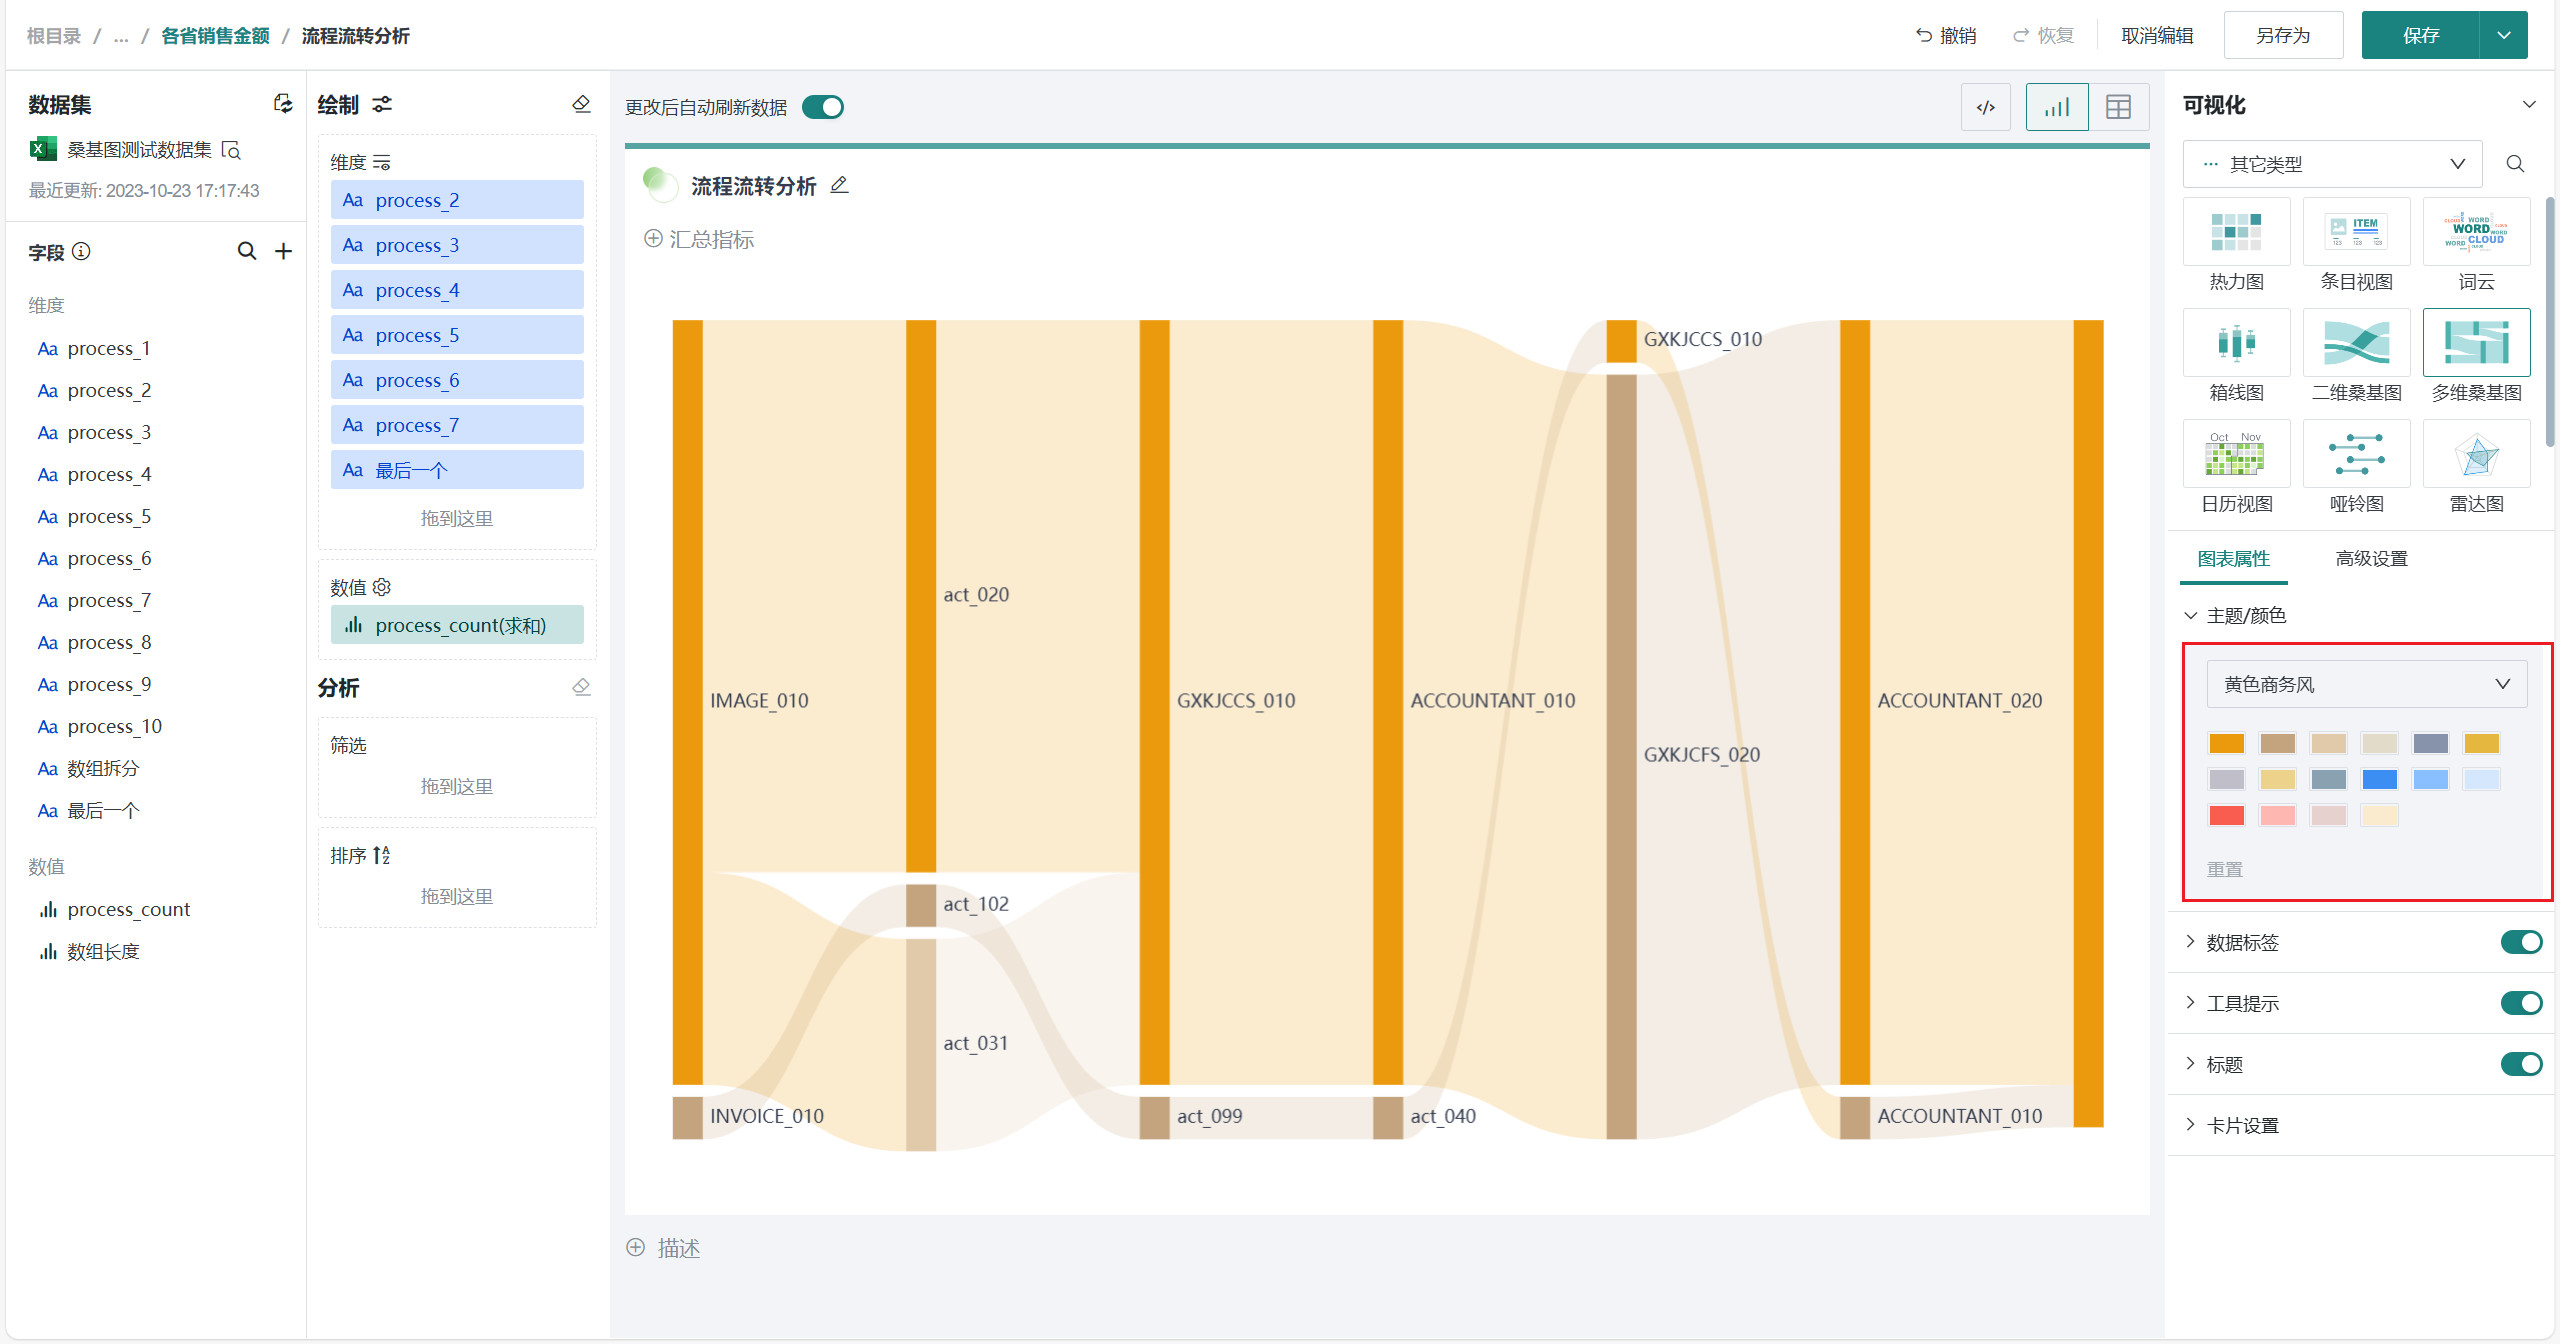The image size is (2560, 1344).
Task: Open the code view icon
Action: point(1986,107)
